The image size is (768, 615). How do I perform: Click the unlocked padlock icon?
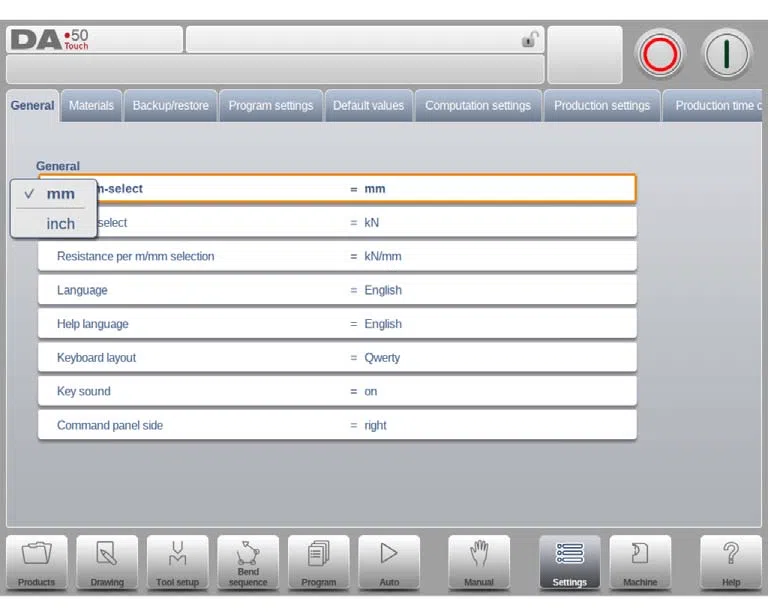529,39
